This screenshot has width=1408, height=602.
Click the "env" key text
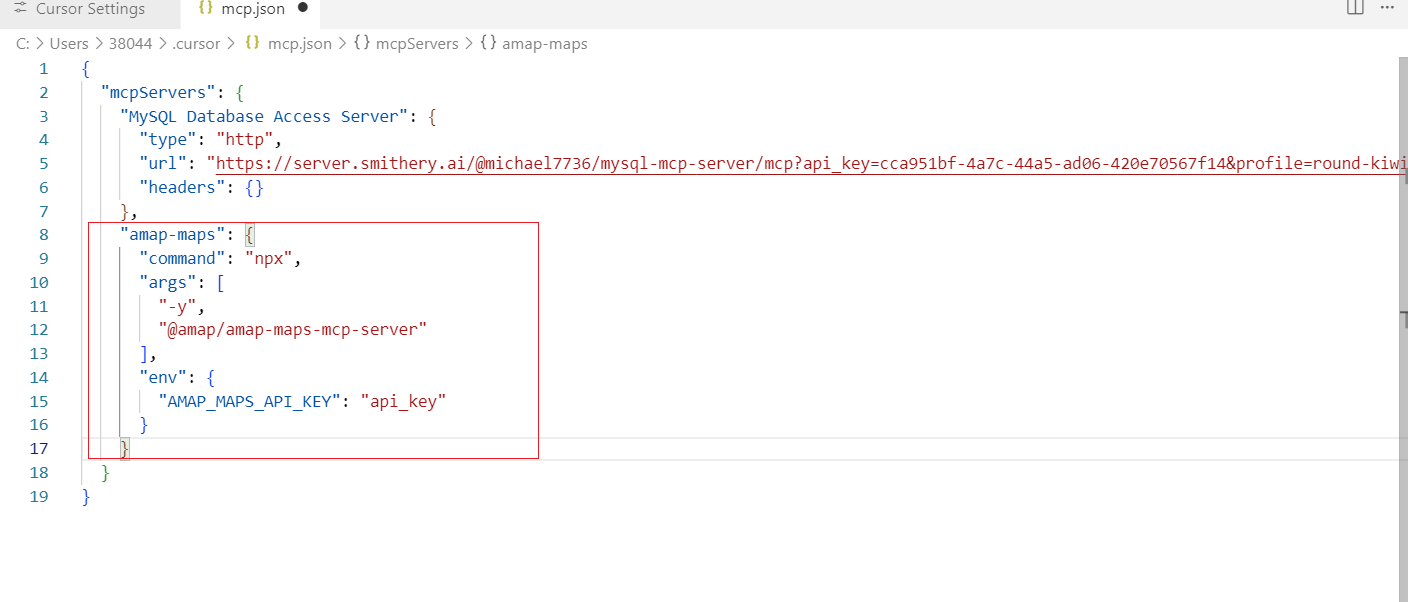click(163, 378)
